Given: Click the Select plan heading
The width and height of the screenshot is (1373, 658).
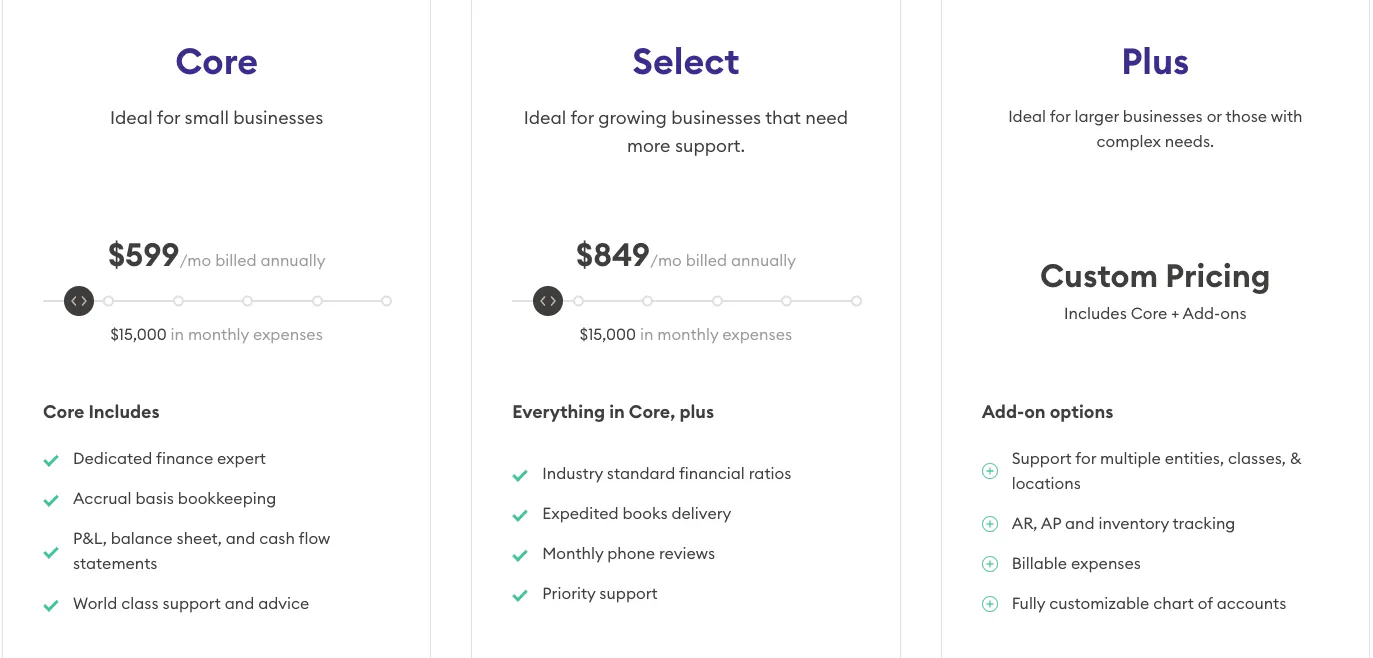Looking at the screenshot, I should click(x=685, y=62).
